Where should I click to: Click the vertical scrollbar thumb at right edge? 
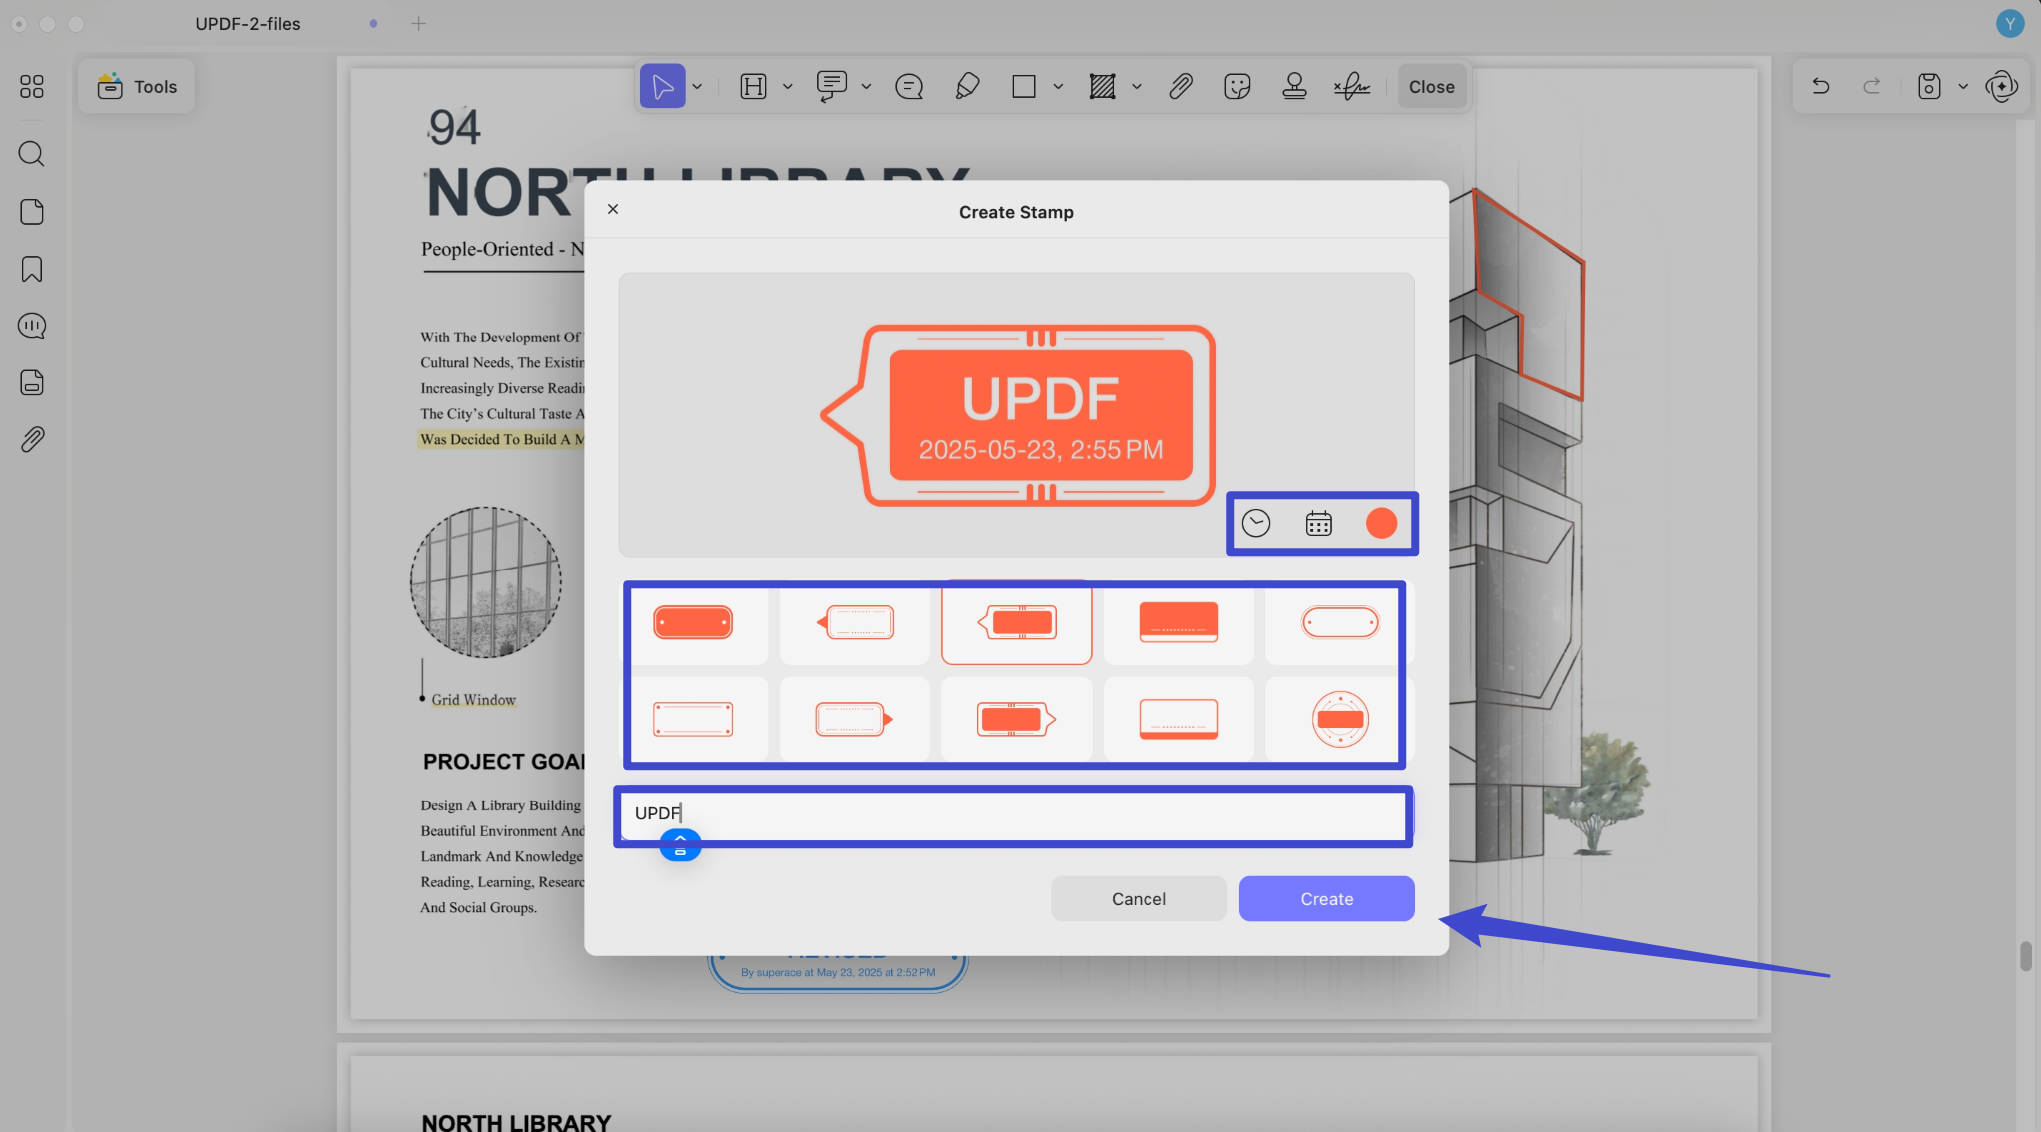coord(2026,956)
